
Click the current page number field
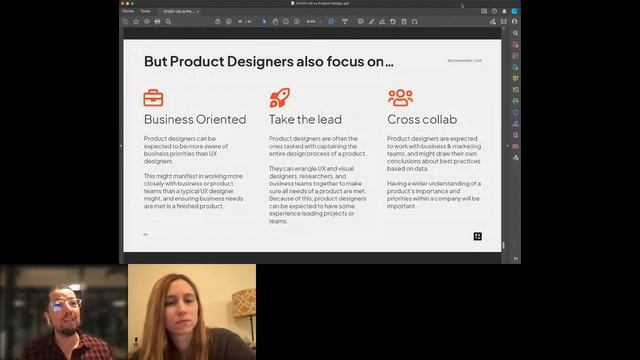[240, 21]
